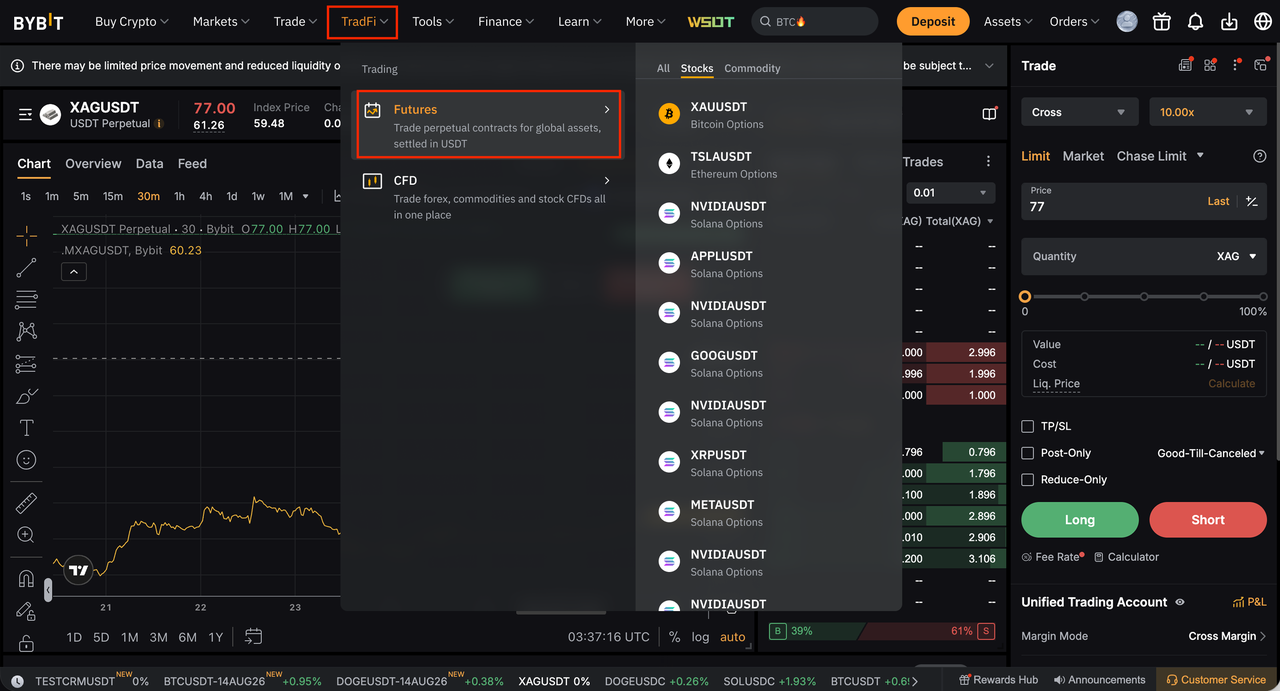The image size is (1280, 691).
Task: Click the order type help question icon
Action: [x=1259, y=156]
